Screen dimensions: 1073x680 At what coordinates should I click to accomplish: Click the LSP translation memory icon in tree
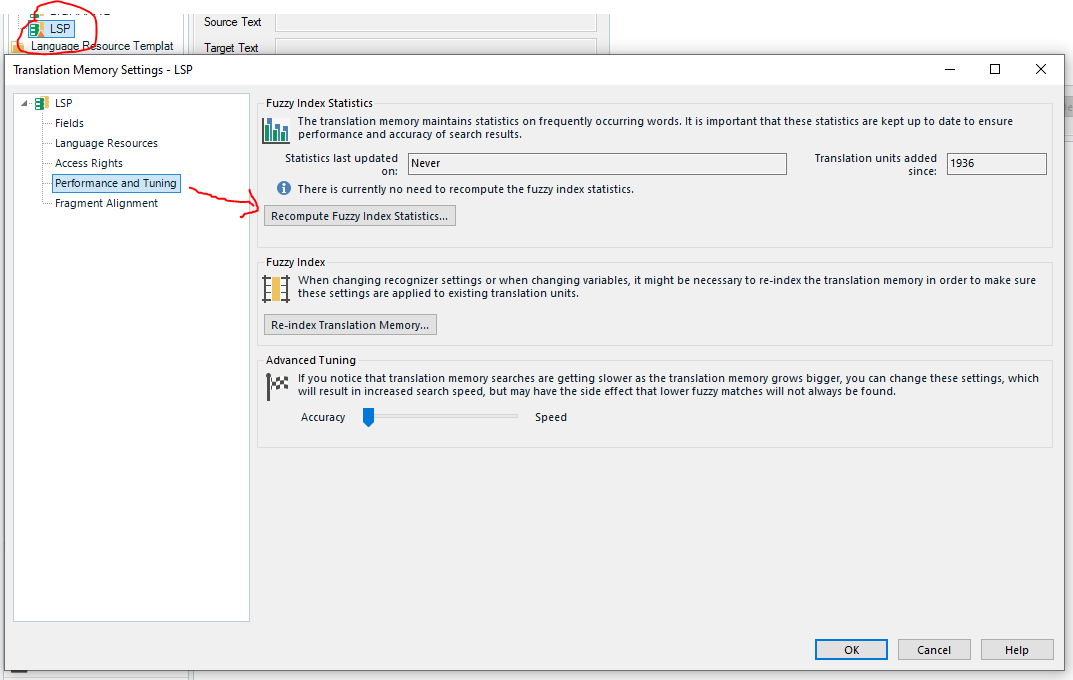42,103
